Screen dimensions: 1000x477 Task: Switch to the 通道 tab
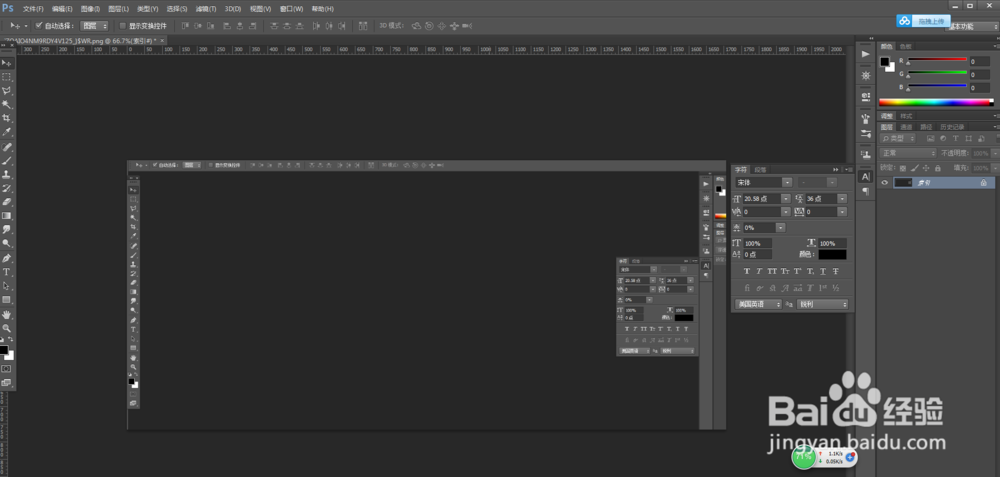coord(906,127)
